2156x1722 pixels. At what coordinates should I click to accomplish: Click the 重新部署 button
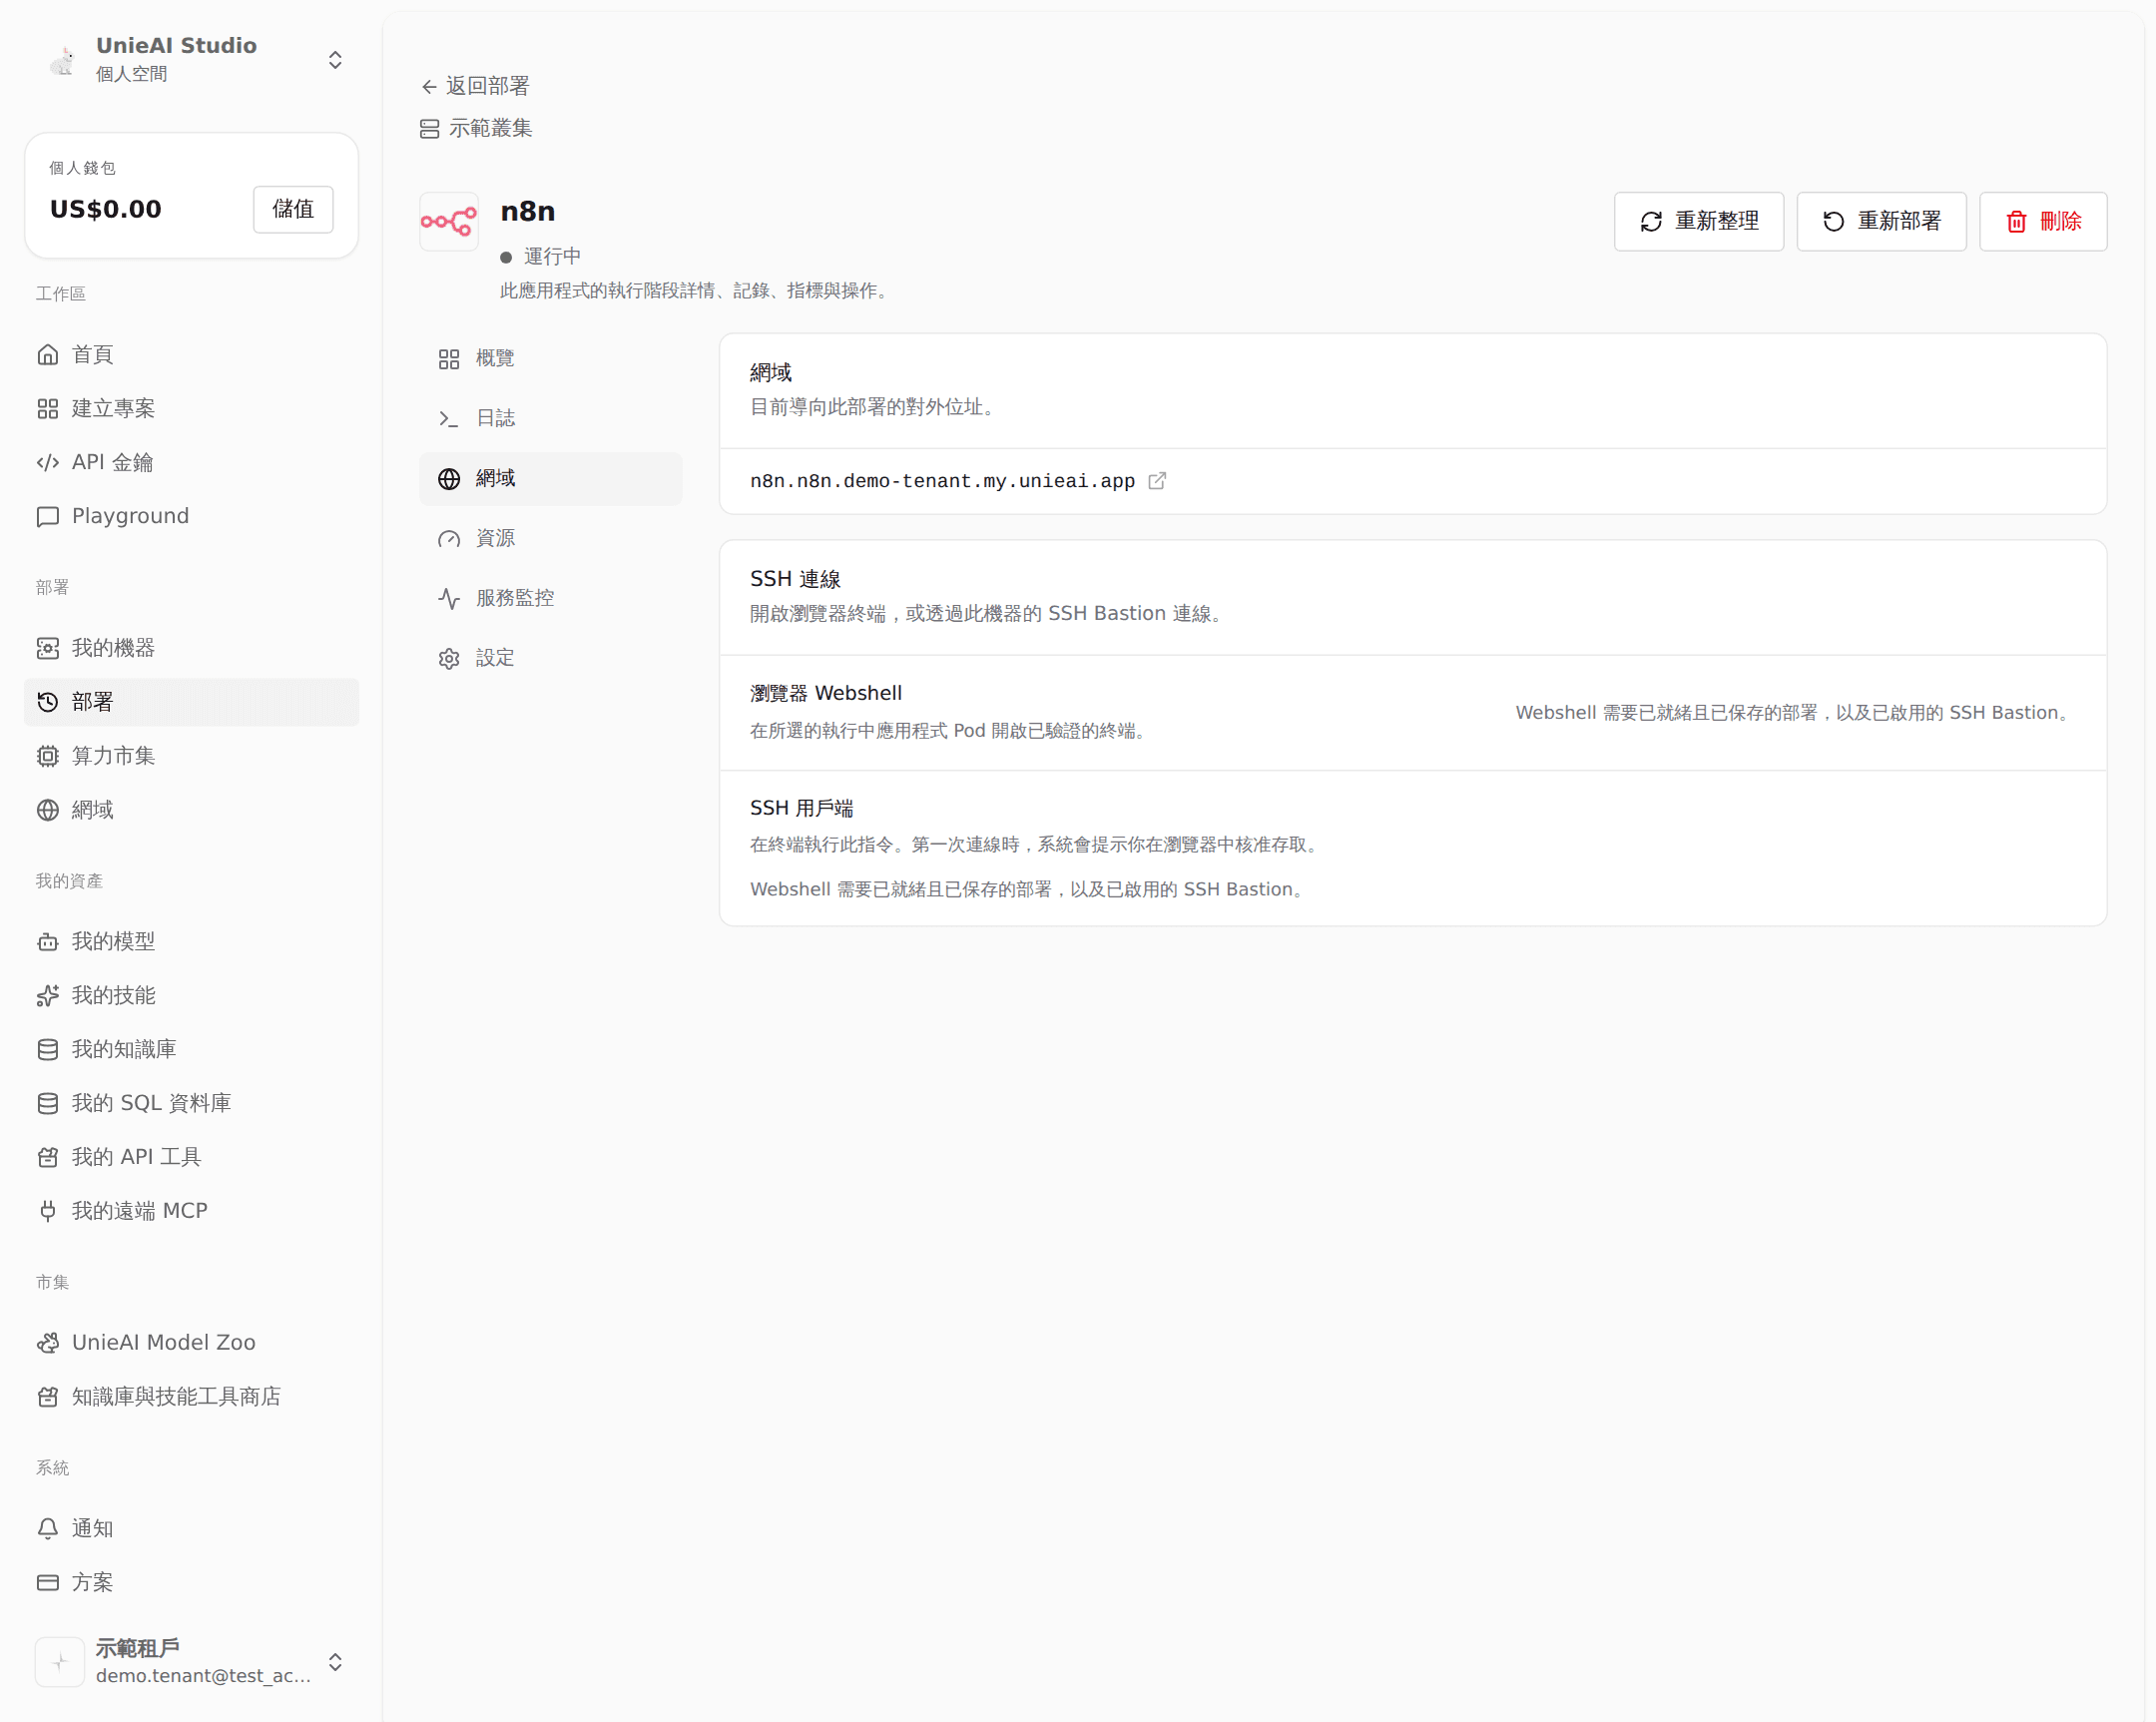tap(1881, 222)
